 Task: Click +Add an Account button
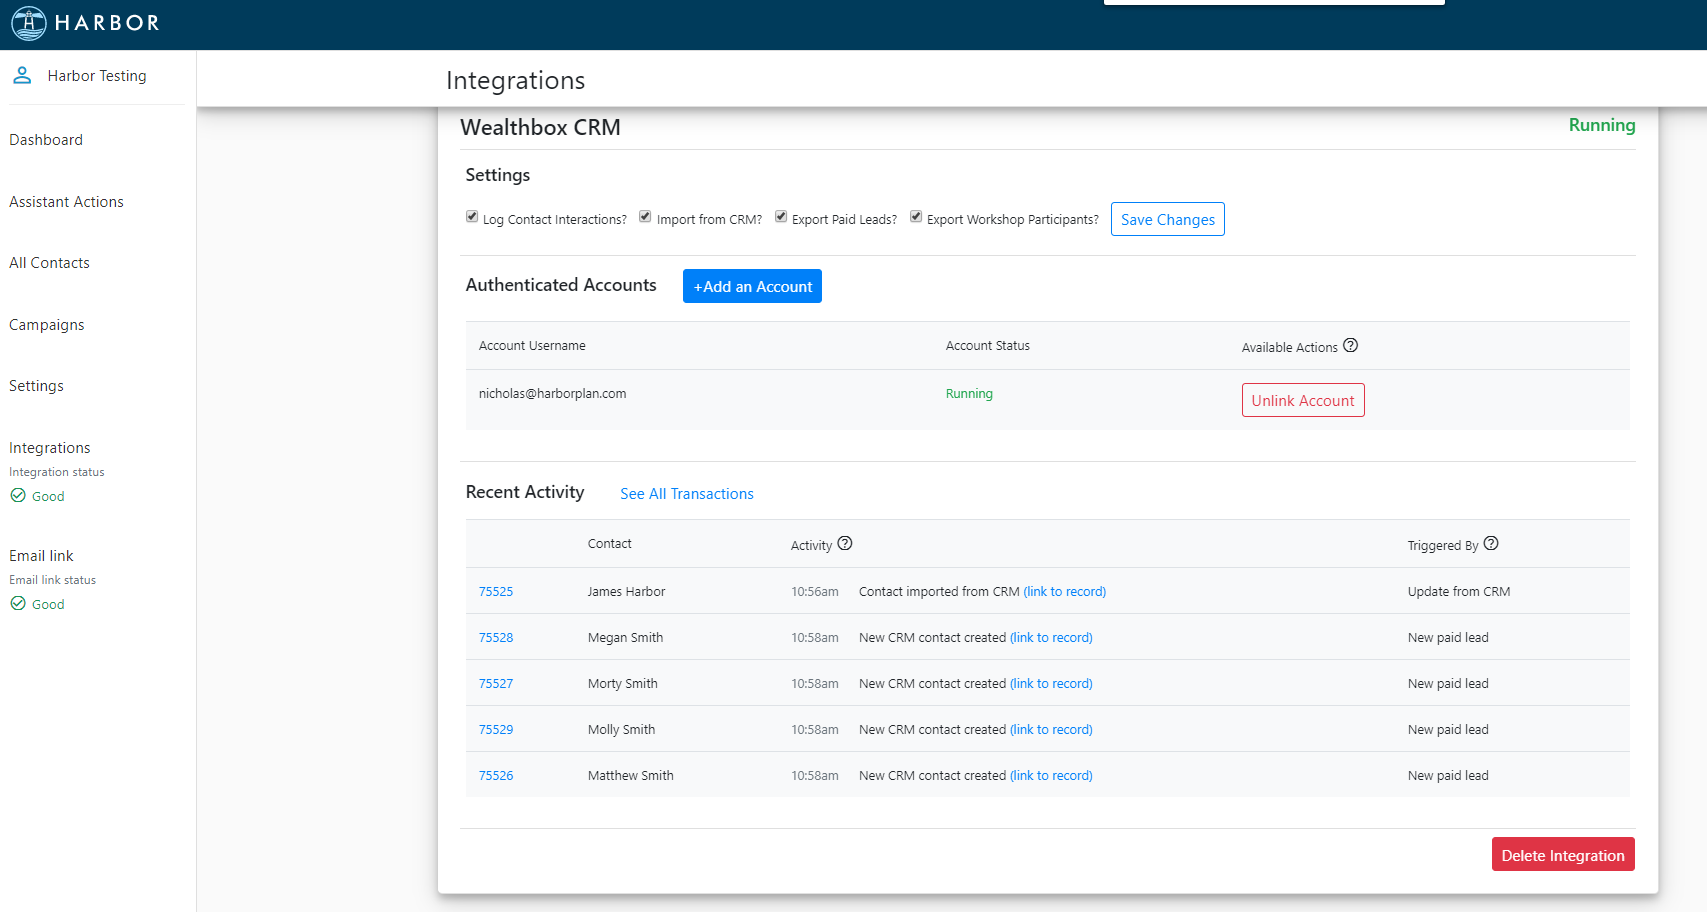tap(753, 286)
